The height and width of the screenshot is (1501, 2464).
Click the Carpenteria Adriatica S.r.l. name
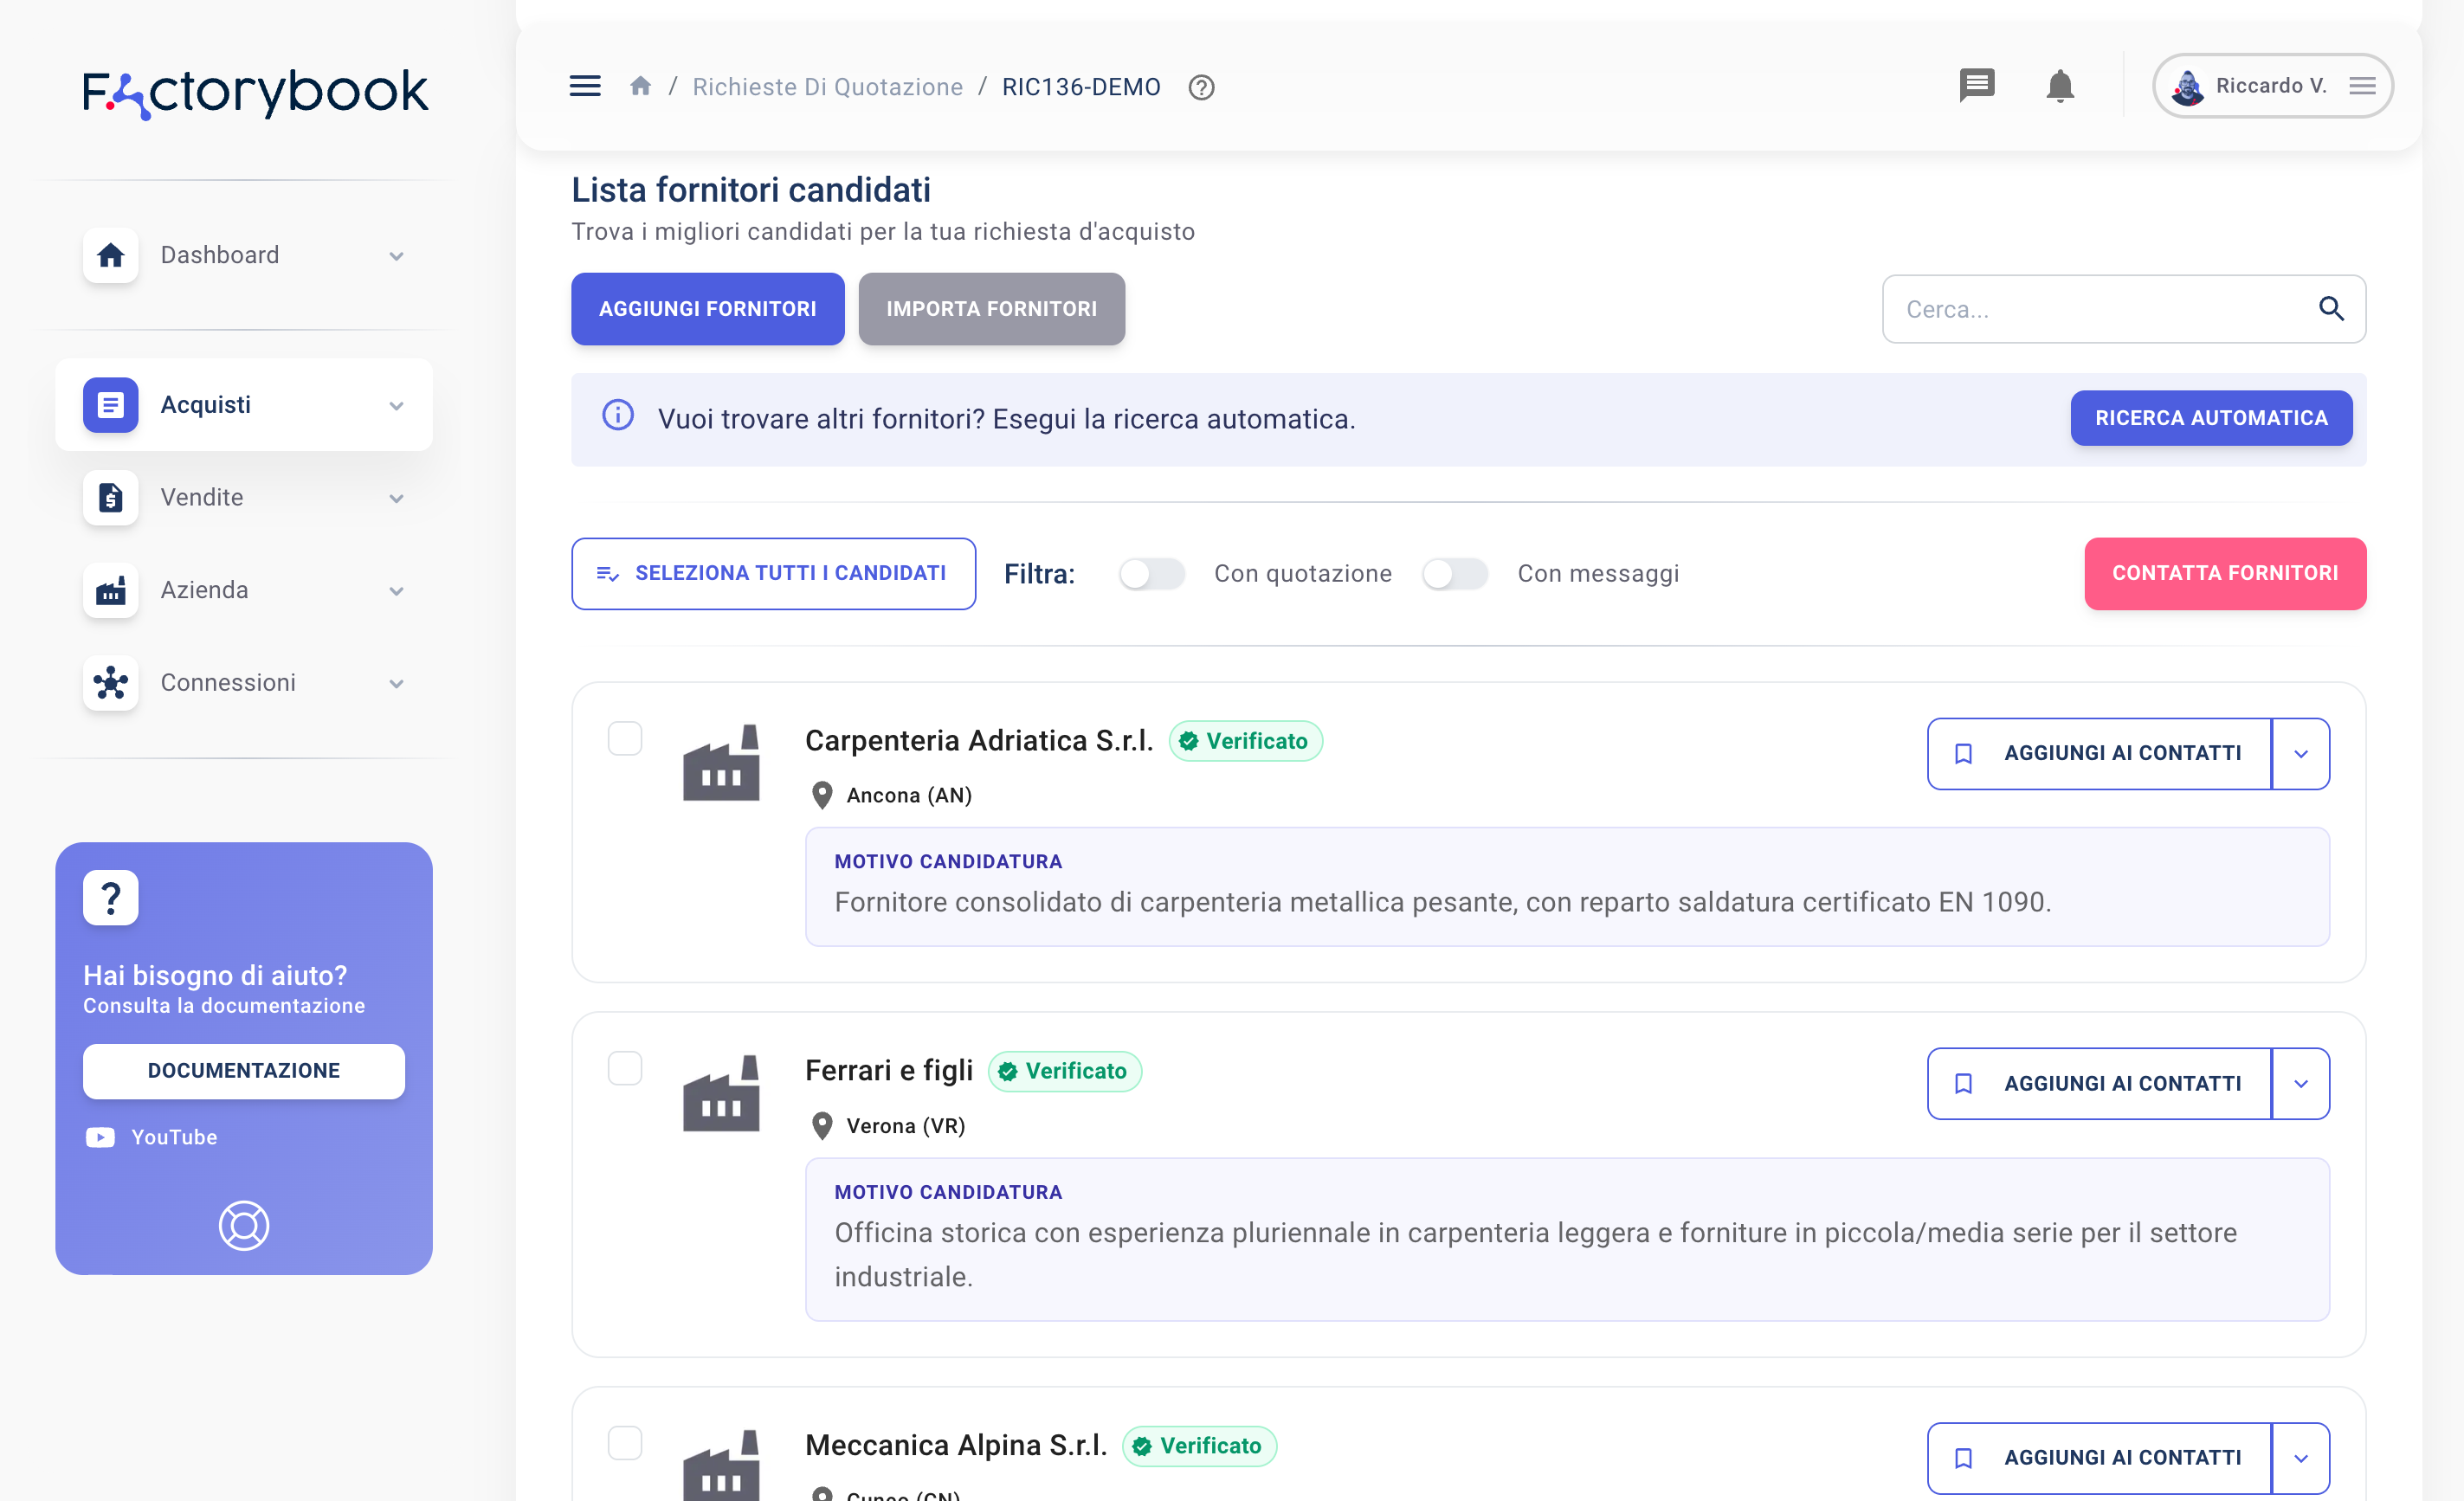point(979,741)
